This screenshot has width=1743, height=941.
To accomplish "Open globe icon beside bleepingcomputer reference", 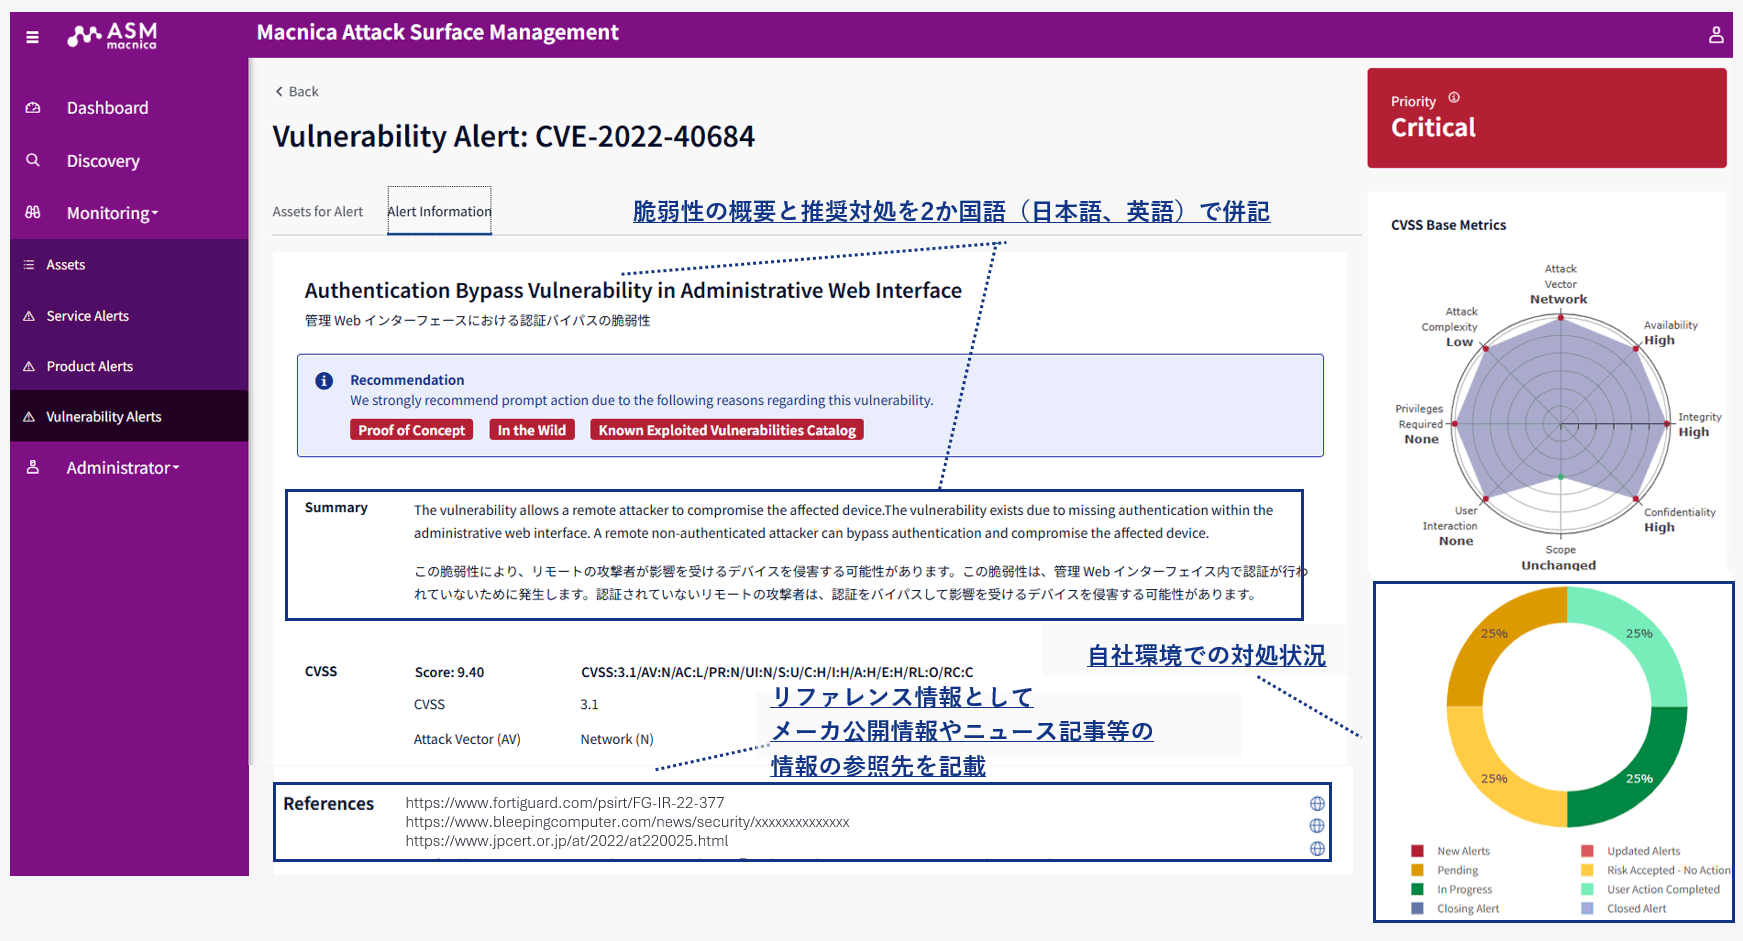I will (x=1317, y=826).
